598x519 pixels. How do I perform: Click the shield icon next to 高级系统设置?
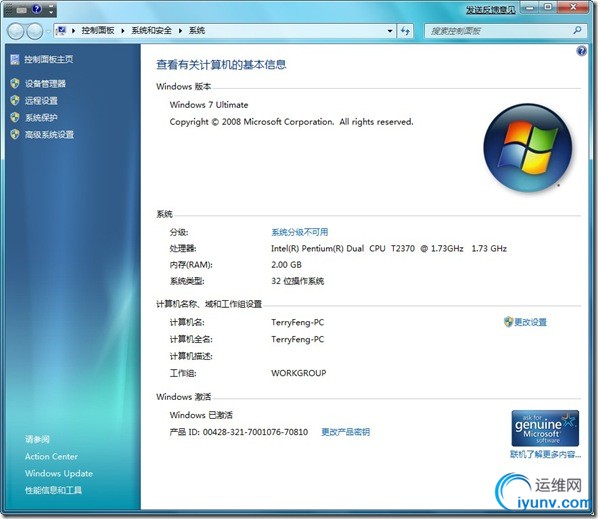pyautogui.click(x=15, y=134)
